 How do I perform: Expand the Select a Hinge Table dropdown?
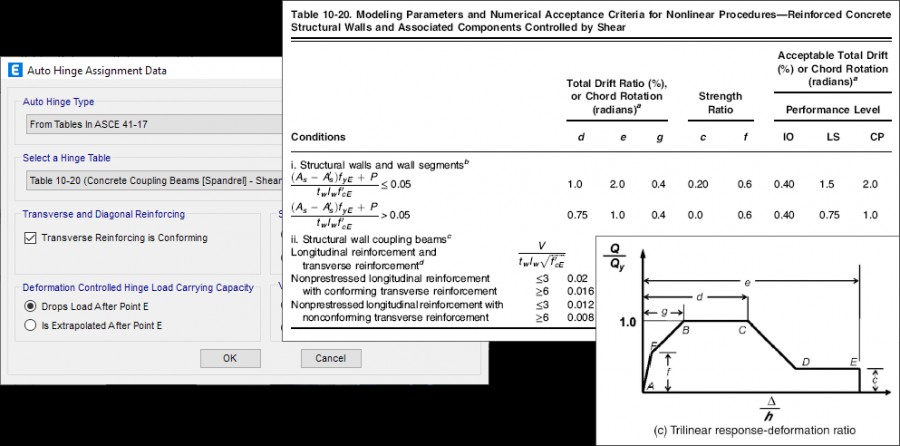(150, 181)
